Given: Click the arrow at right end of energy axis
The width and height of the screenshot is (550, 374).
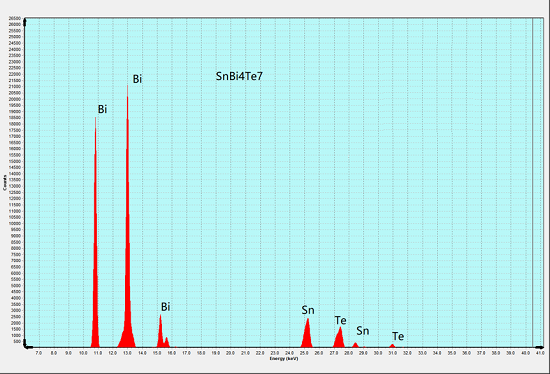Looking at the screenshot, I should tap(539, 347).
